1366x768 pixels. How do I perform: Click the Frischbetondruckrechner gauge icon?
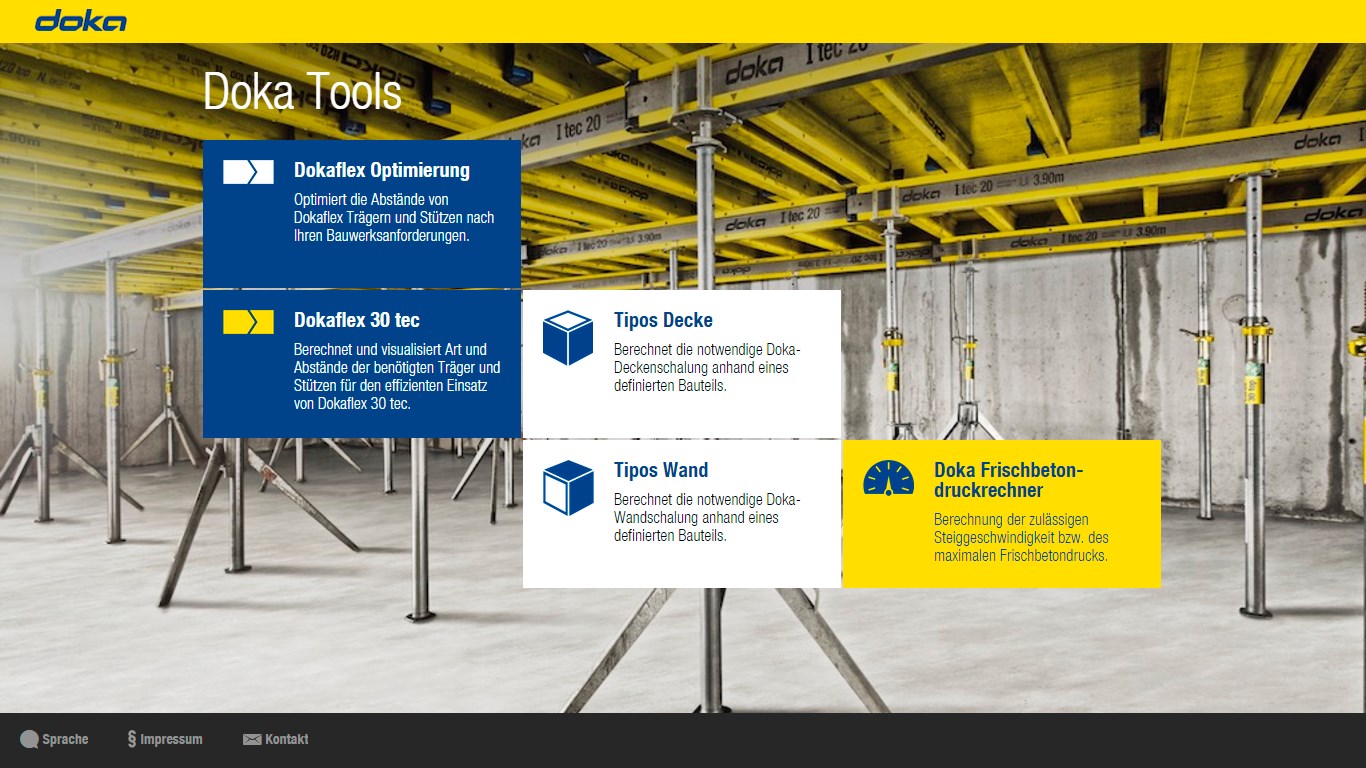click(889, 478)
